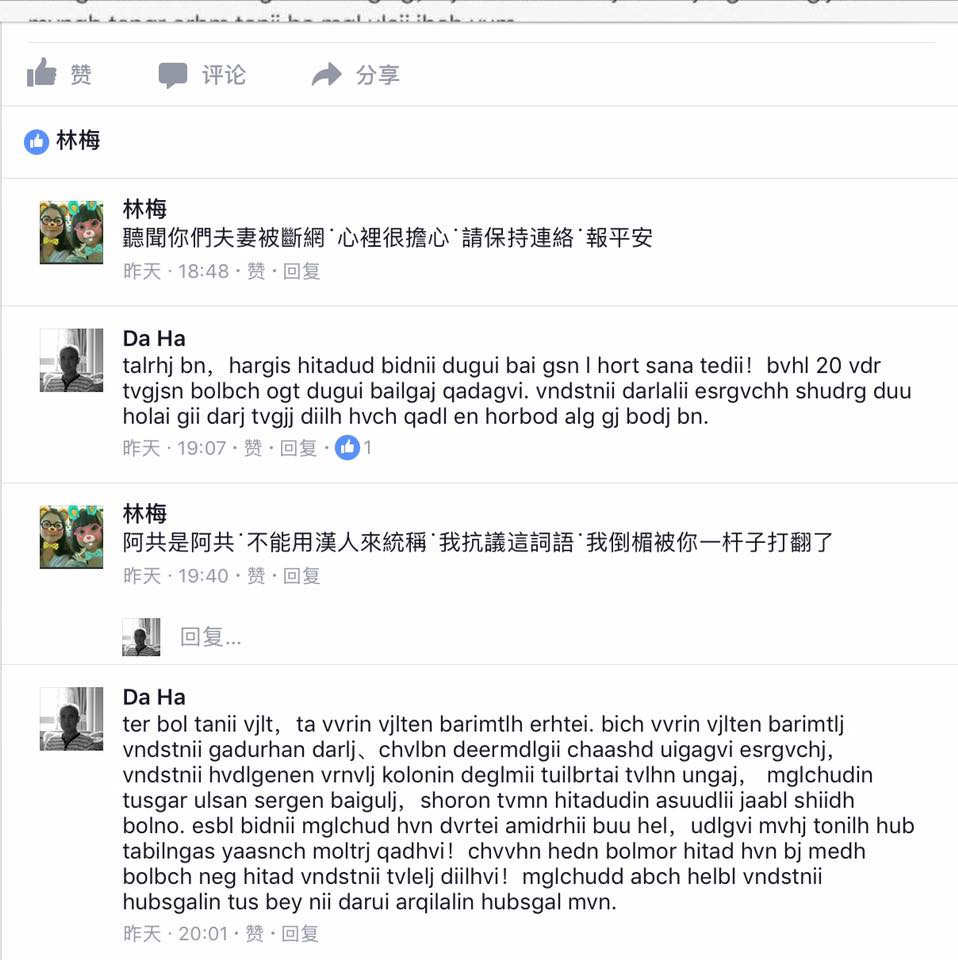Reply to 林梅's 19:40 comment
Screen dimensions: 958x960
pos(301,575)
